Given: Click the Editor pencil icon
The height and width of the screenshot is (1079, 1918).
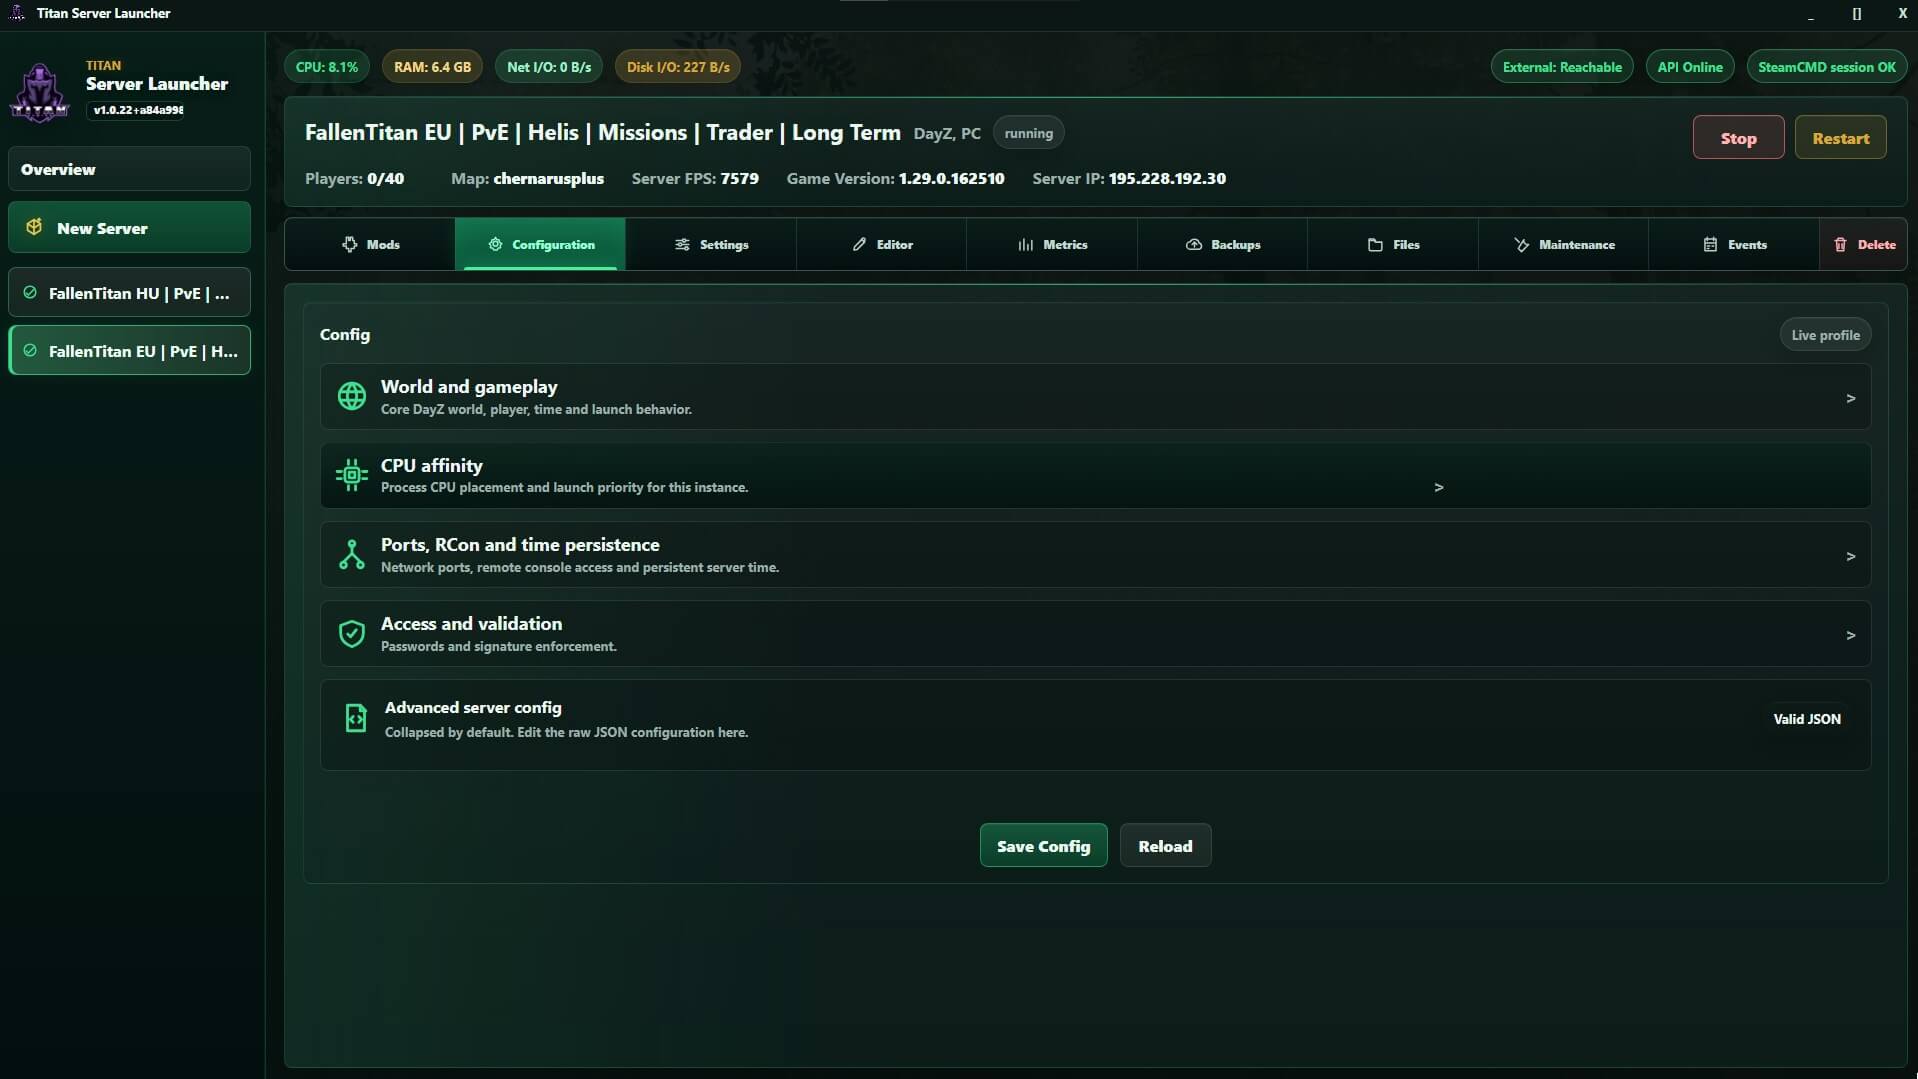Looking at the screenshot, I should pyautogui.click(x=859, y=244).
